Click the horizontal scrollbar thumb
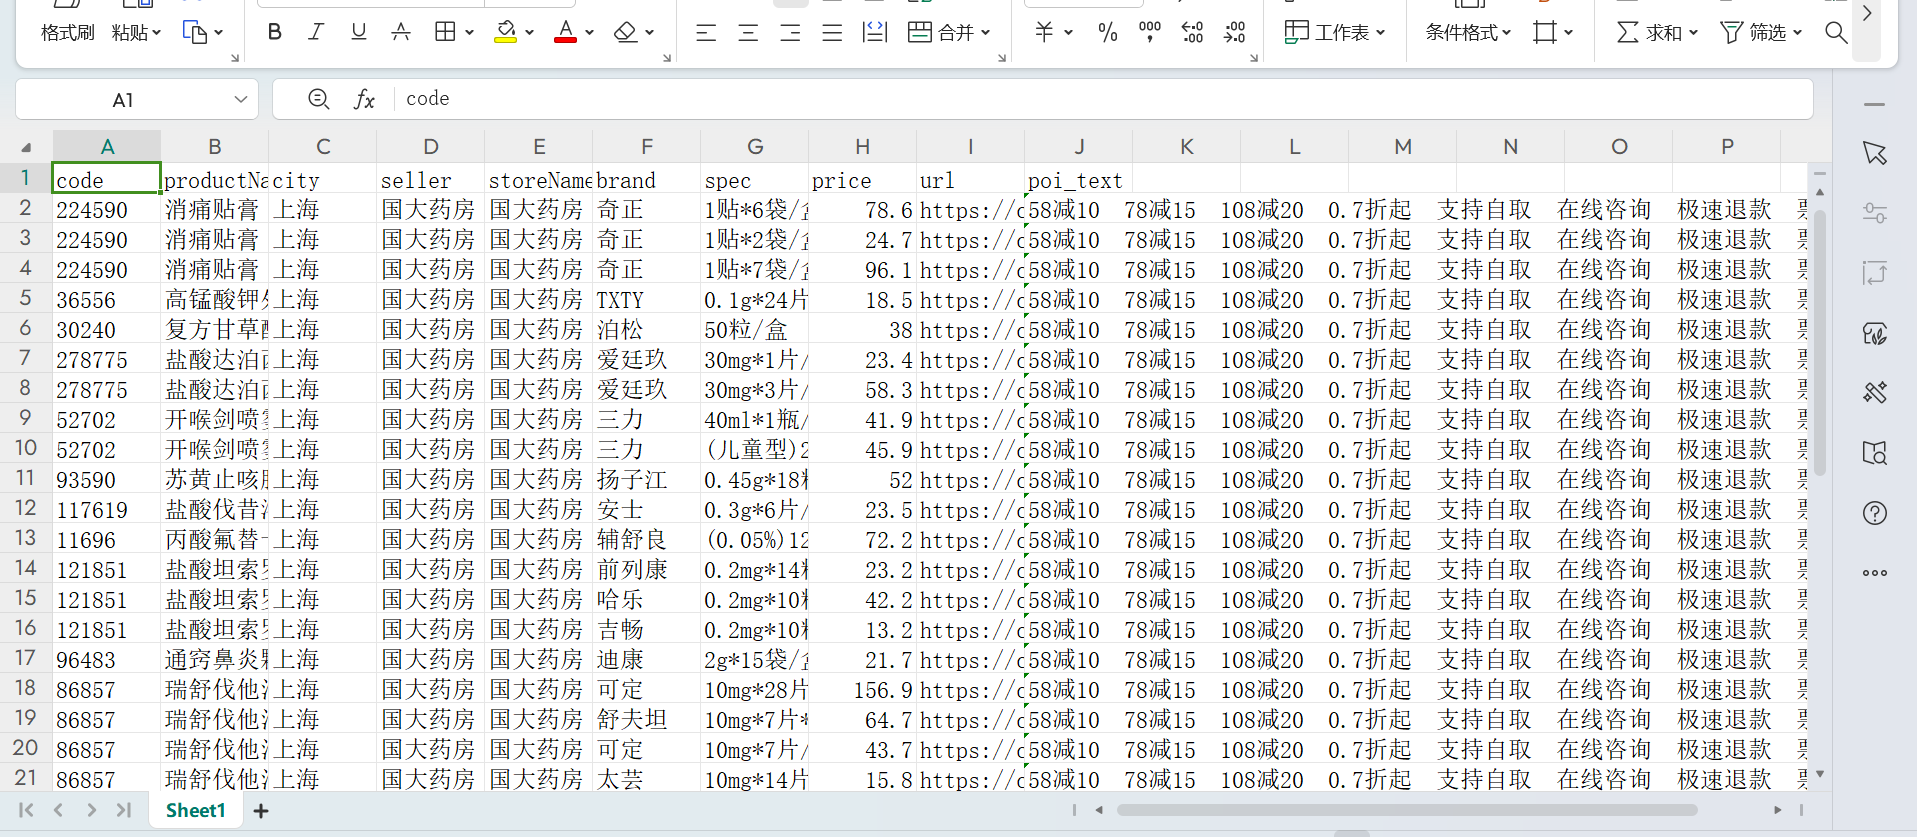 click(1407, 810)
